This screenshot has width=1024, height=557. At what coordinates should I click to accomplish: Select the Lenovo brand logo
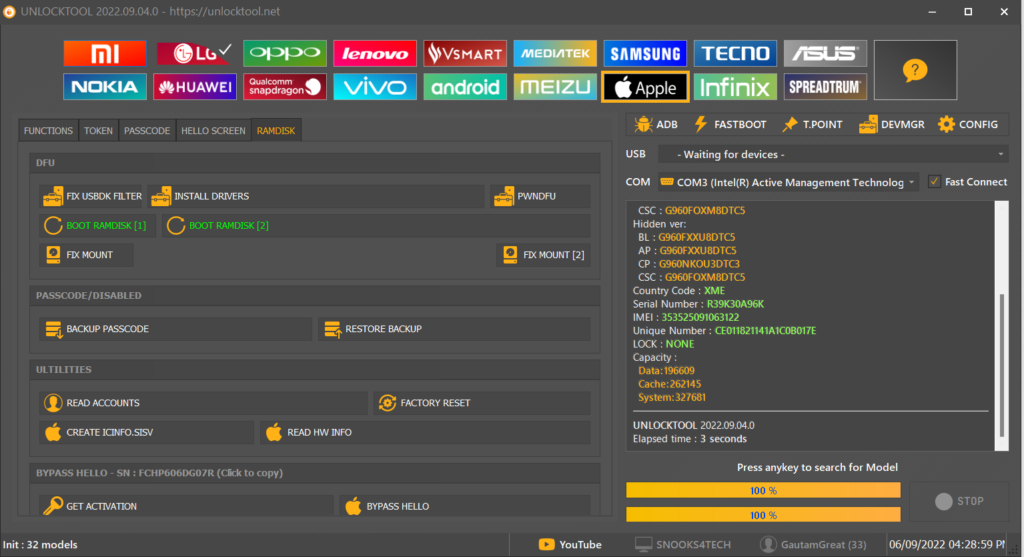[x=375, y=54]
